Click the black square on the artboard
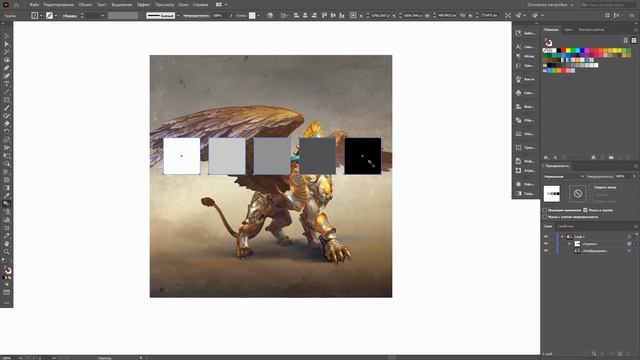 click(362, 156)
